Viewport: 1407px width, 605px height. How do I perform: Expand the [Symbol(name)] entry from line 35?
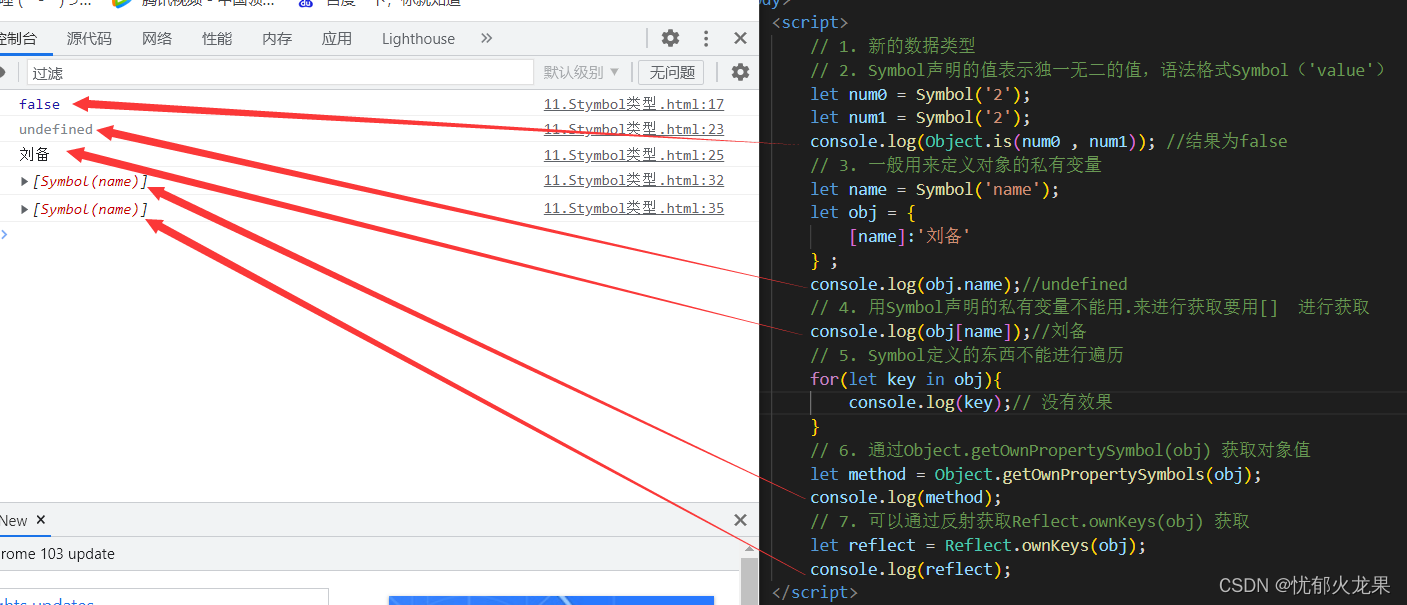coord(25,209)
